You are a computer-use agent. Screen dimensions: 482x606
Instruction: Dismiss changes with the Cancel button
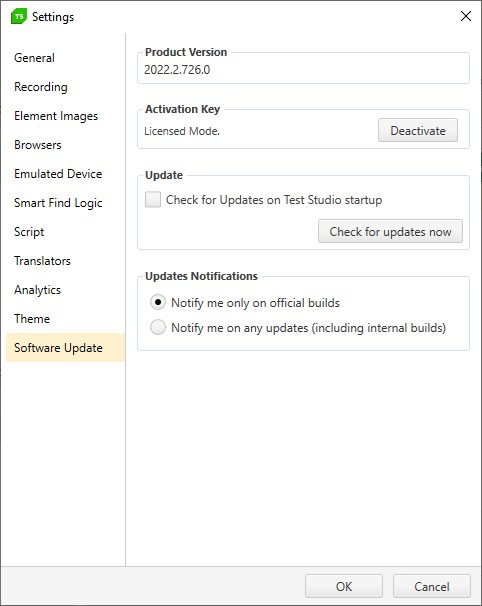tap(432, 586)
